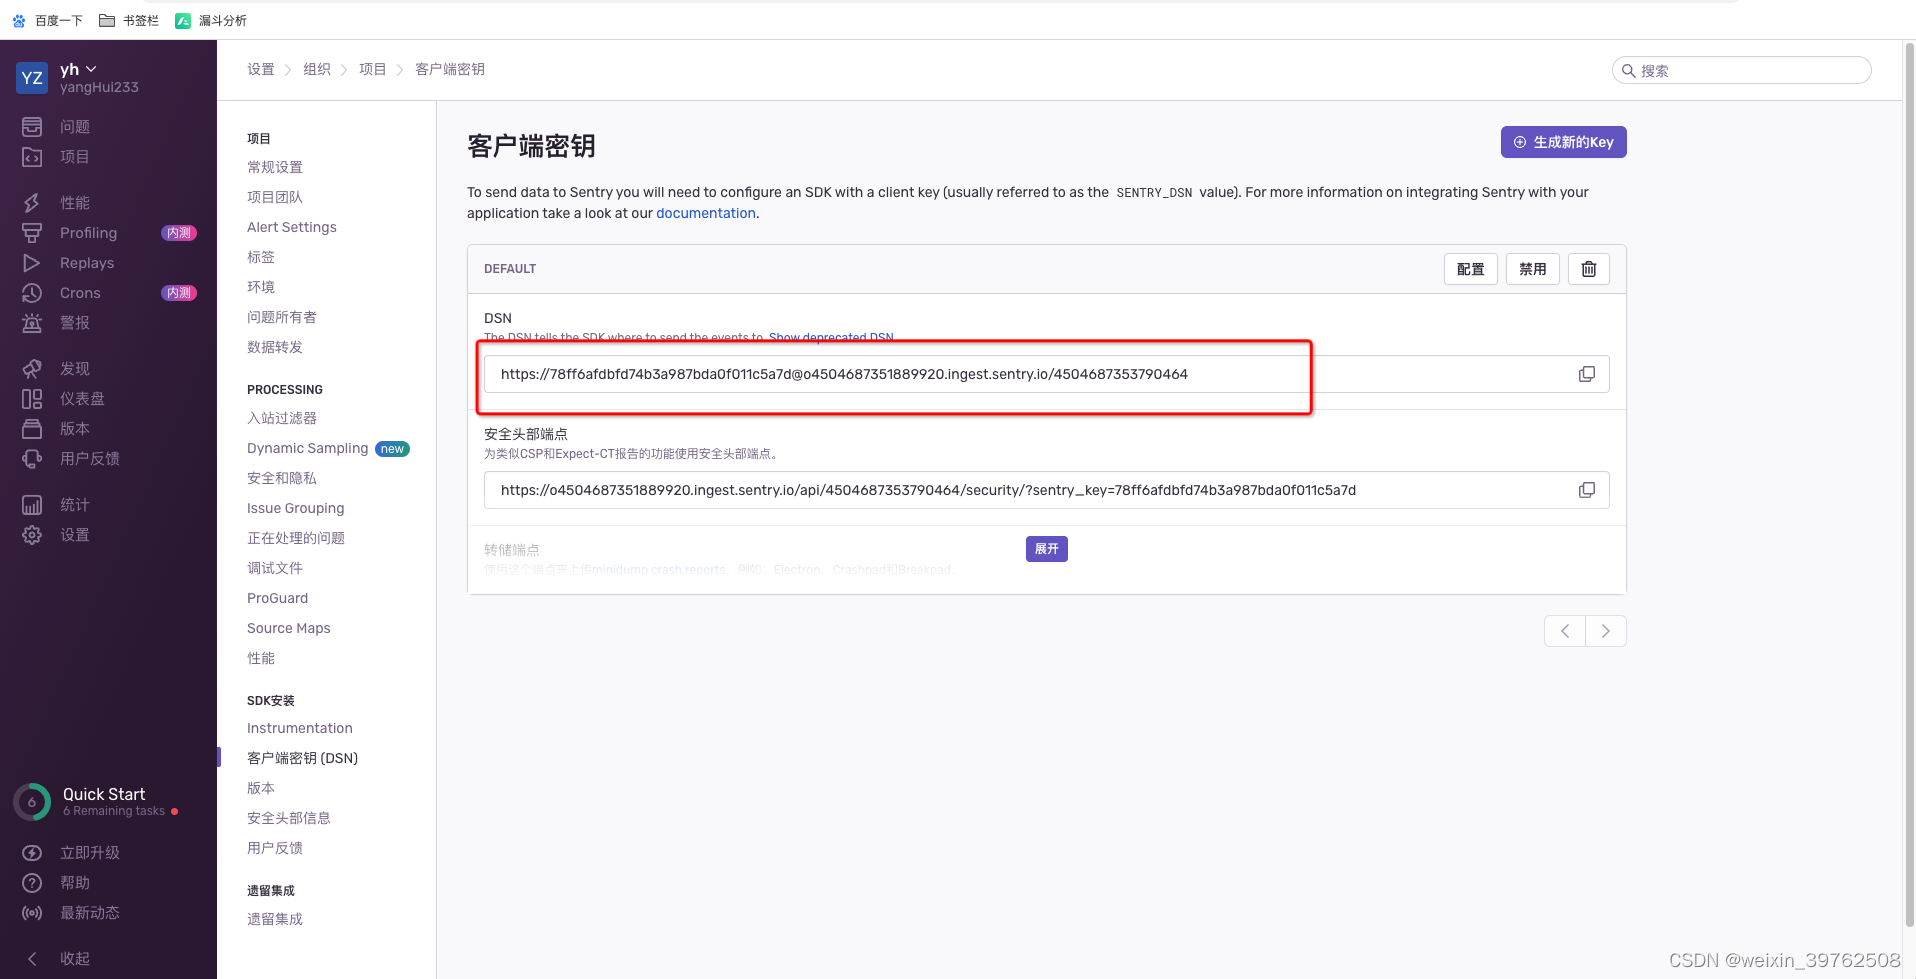Open the documentation link

click(706, 213)
